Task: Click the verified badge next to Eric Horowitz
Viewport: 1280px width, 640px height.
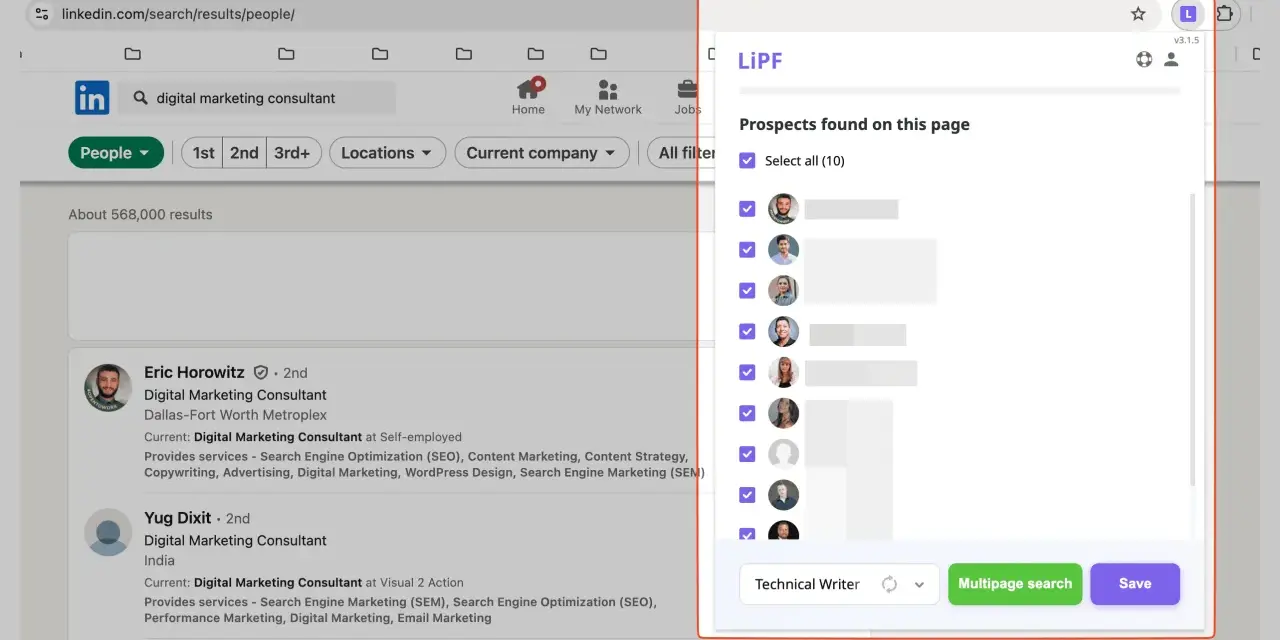Action: (261, 372)
